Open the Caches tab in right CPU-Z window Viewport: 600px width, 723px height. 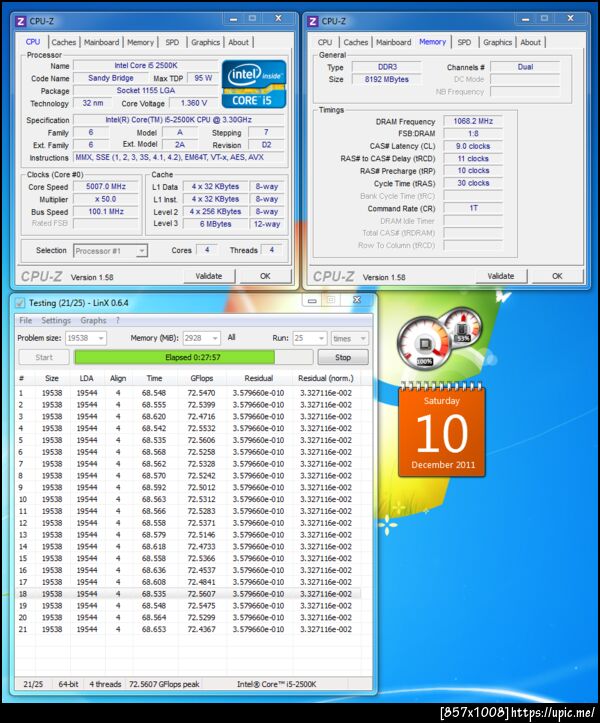click(356, 42)
